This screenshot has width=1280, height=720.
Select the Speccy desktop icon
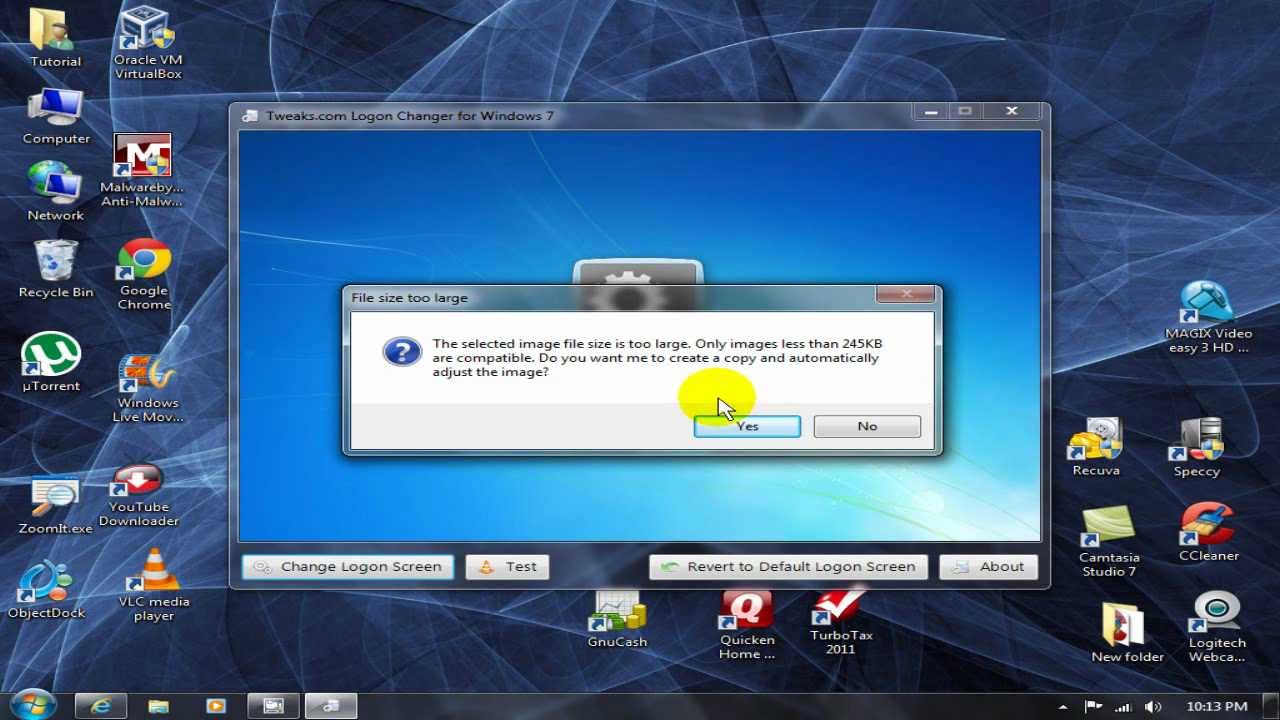click(1197, 448)
